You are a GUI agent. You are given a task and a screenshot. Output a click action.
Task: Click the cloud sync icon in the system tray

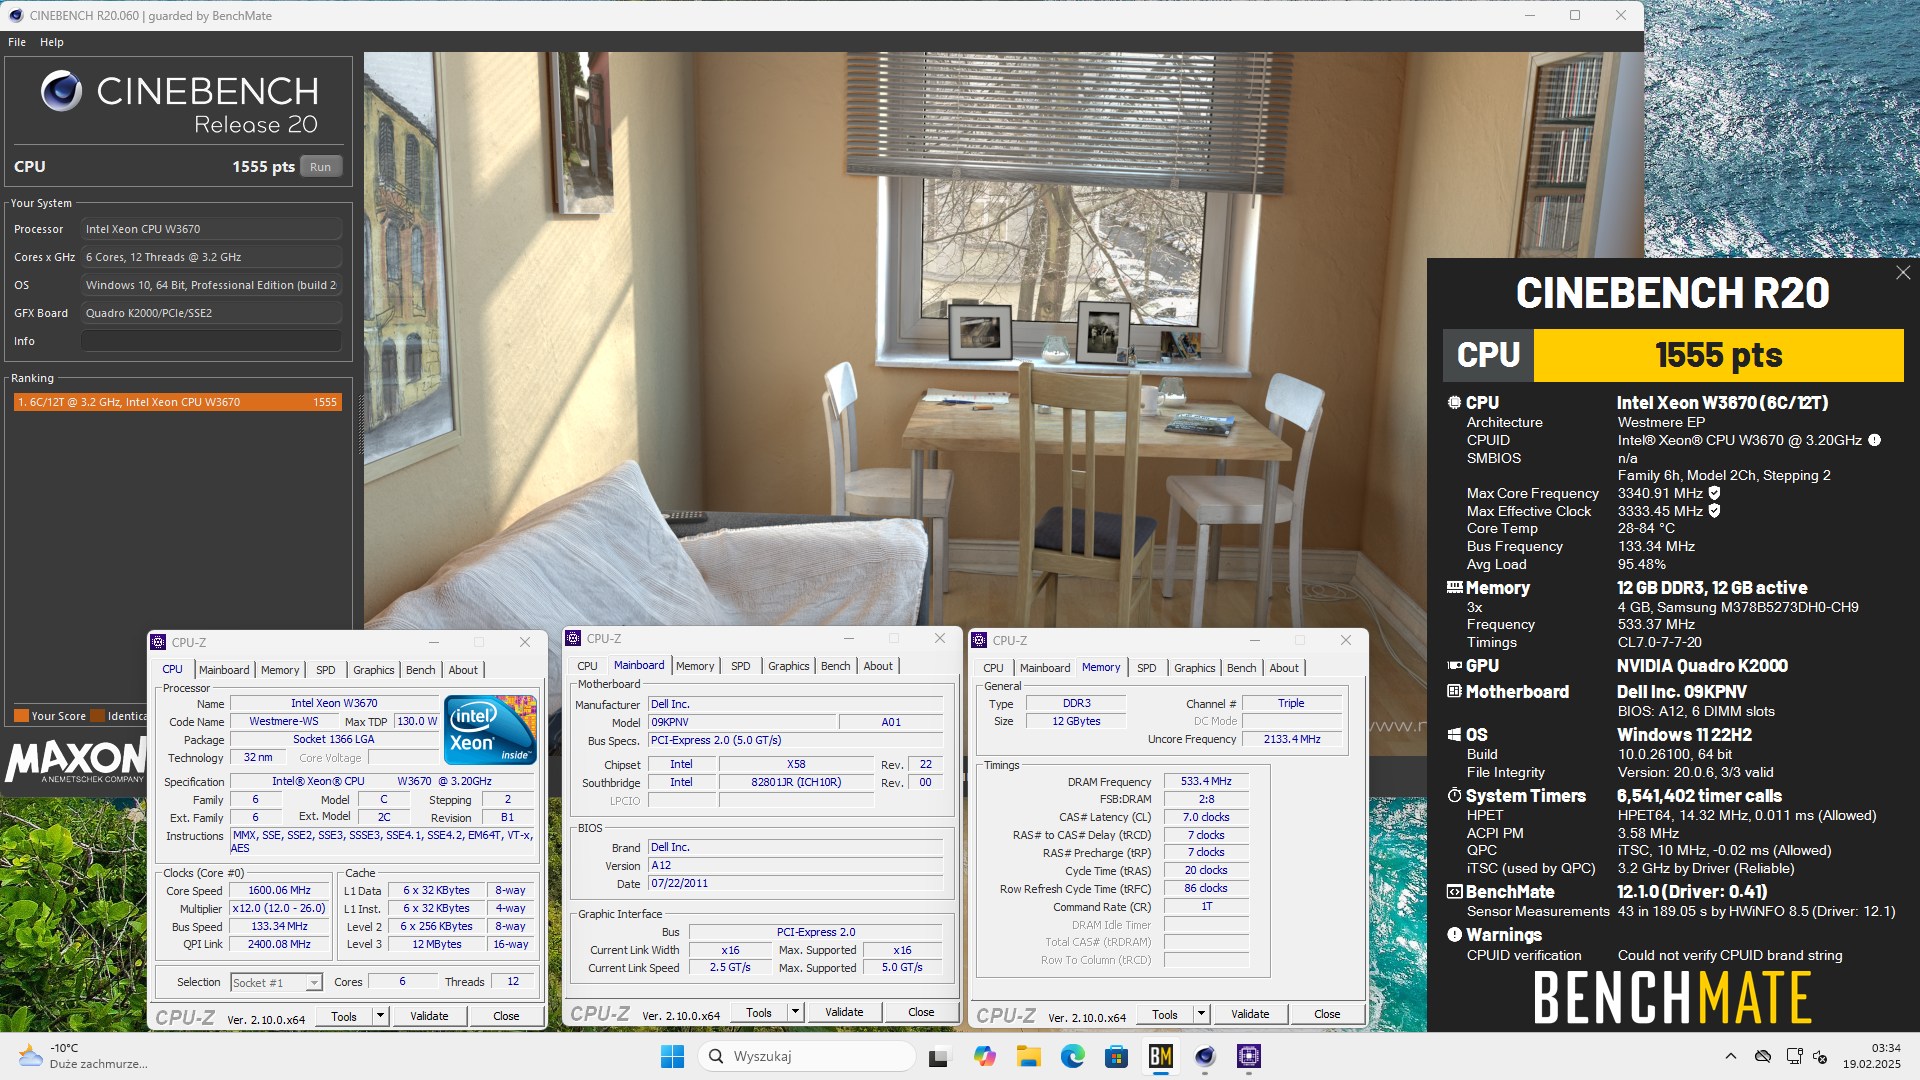1763,1056
